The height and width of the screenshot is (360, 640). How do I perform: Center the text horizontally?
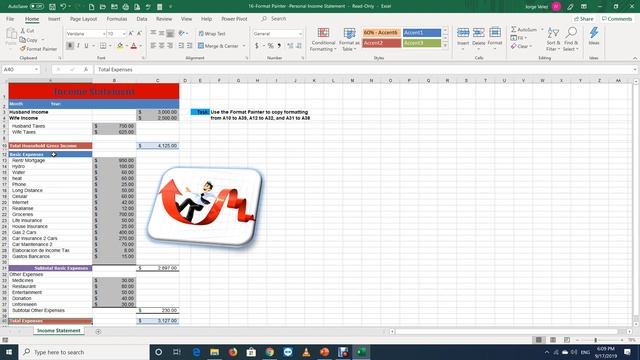(x=162, y=46)
